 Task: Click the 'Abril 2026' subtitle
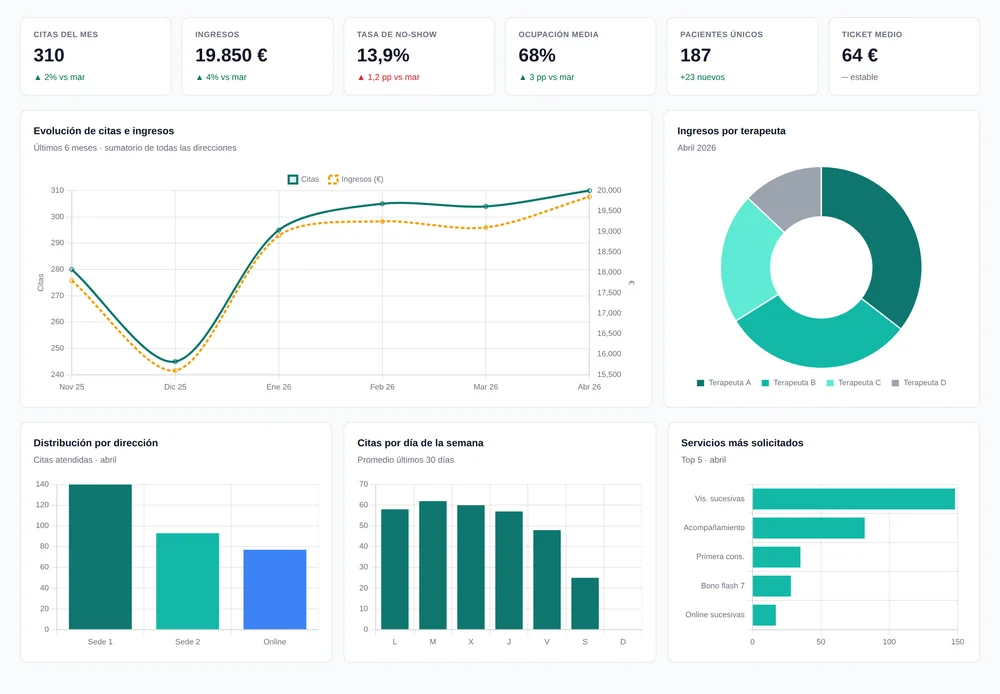click(x=696, y=148)
